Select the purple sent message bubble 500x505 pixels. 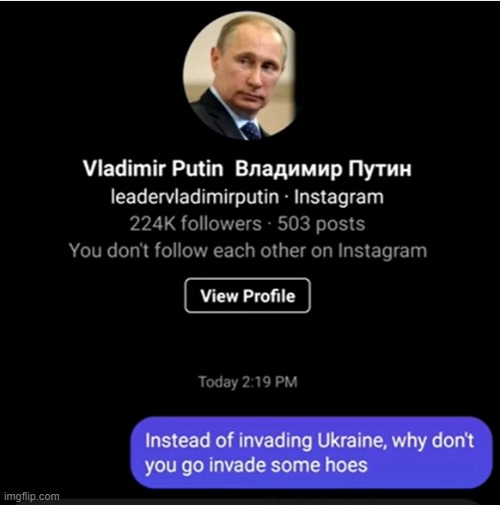311,453
